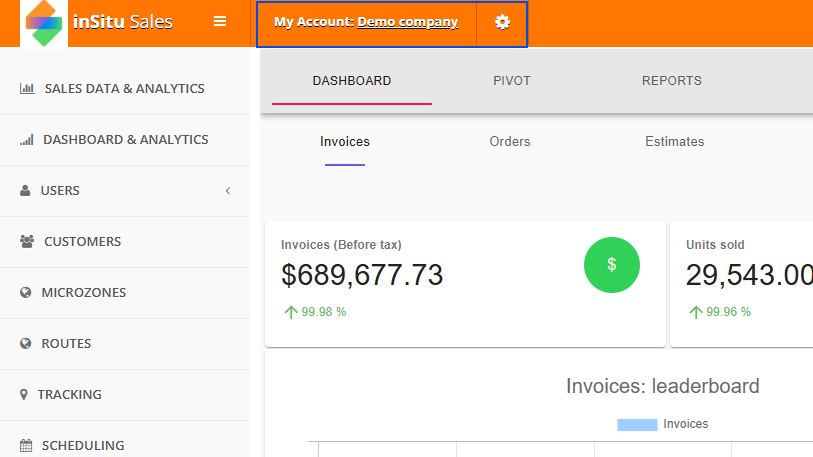Screen dimensions: 813x457
Task: Open the Routes sidebar item
Action: coord(125,343)
